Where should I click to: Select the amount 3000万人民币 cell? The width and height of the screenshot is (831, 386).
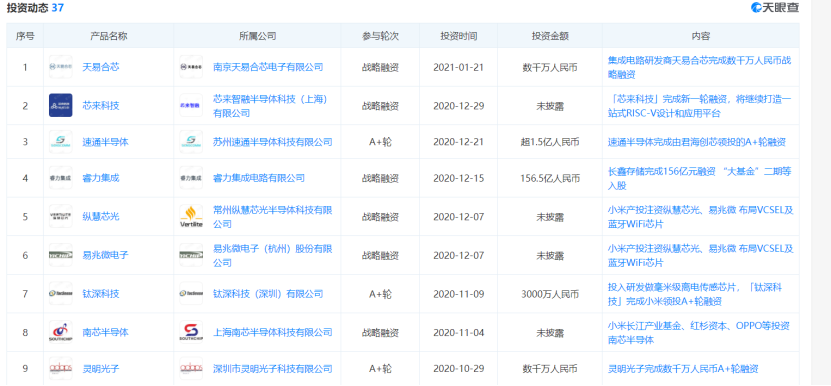[x=550, y=294]
